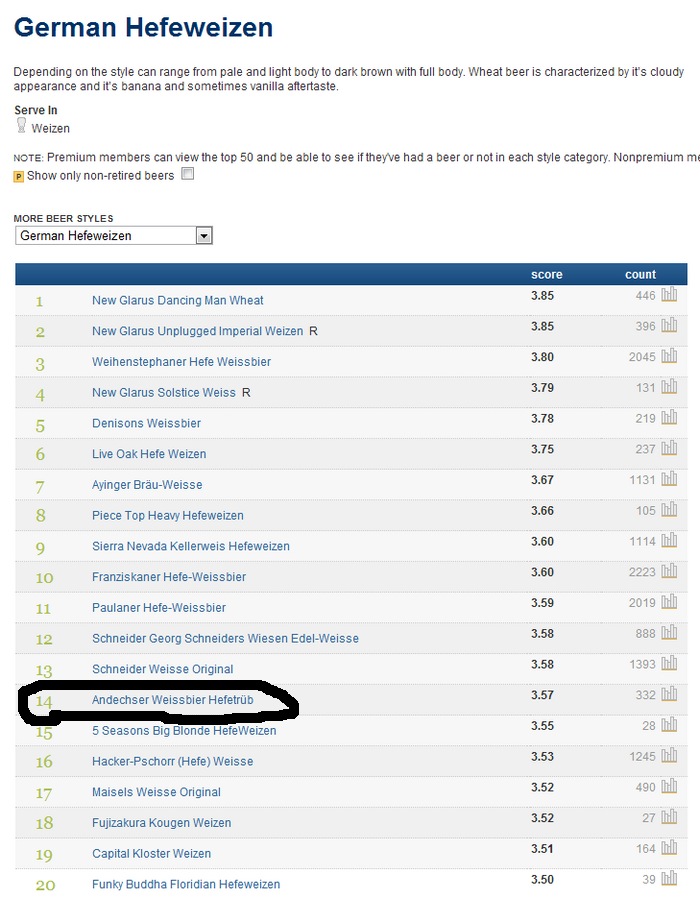Open Funky Buddha Floridian Hefeweizen link
The width and height of the screenshot is (700, 899).
tap(186, 885)
